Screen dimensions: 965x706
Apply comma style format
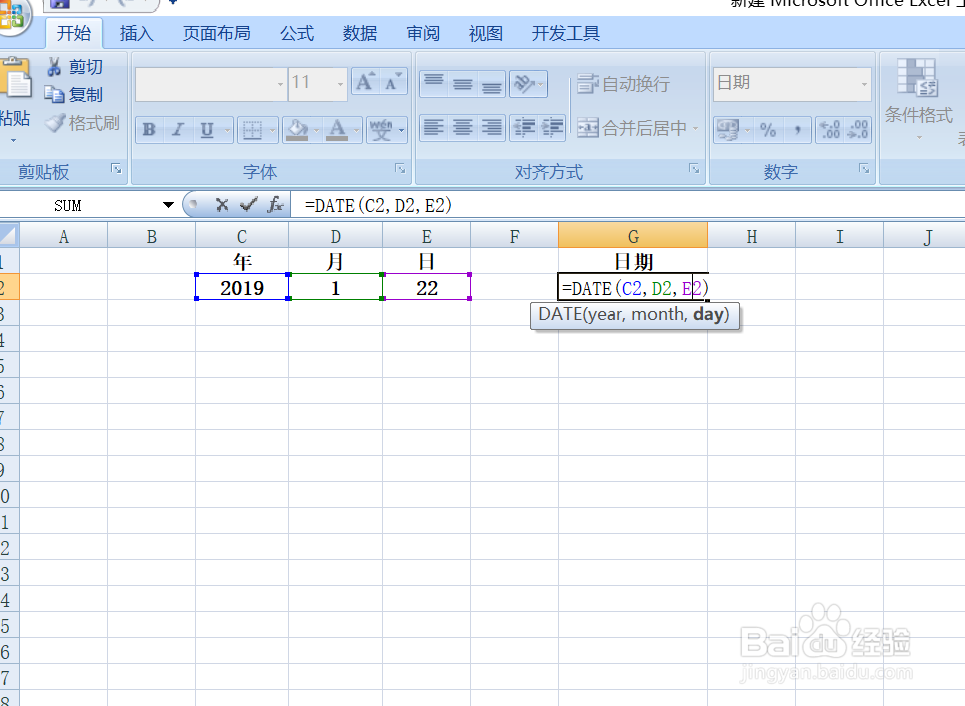[797, 129]
